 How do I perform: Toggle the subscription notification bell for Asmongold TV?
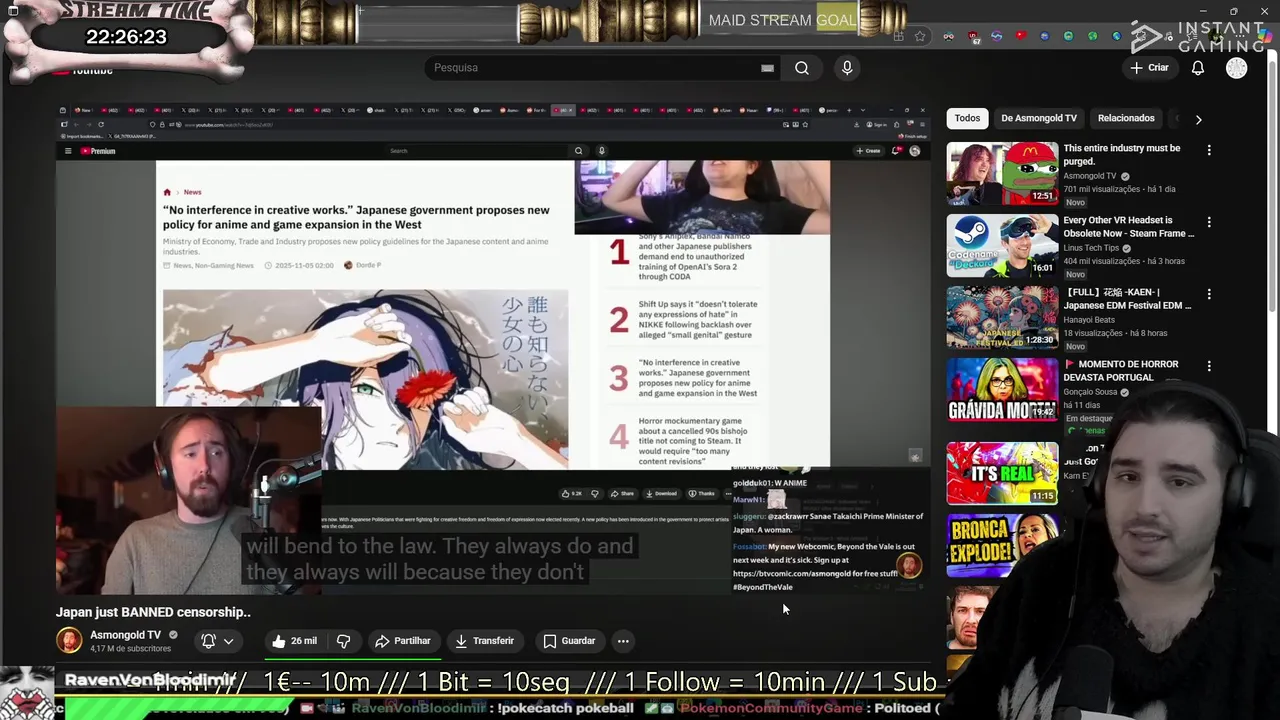[208, 641]
